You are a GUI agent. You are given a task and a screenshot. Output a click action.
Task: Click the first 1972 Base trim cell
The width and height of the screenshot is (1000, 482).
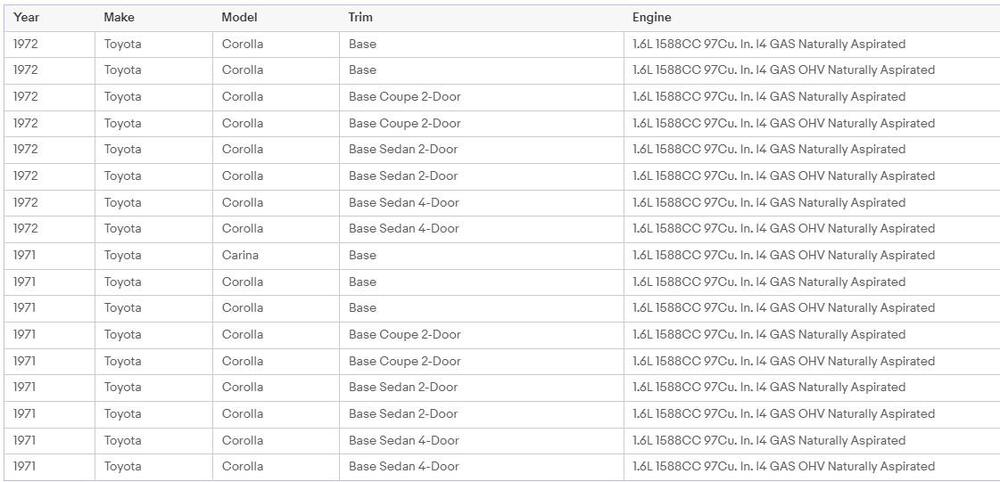[x=482, y=45]
